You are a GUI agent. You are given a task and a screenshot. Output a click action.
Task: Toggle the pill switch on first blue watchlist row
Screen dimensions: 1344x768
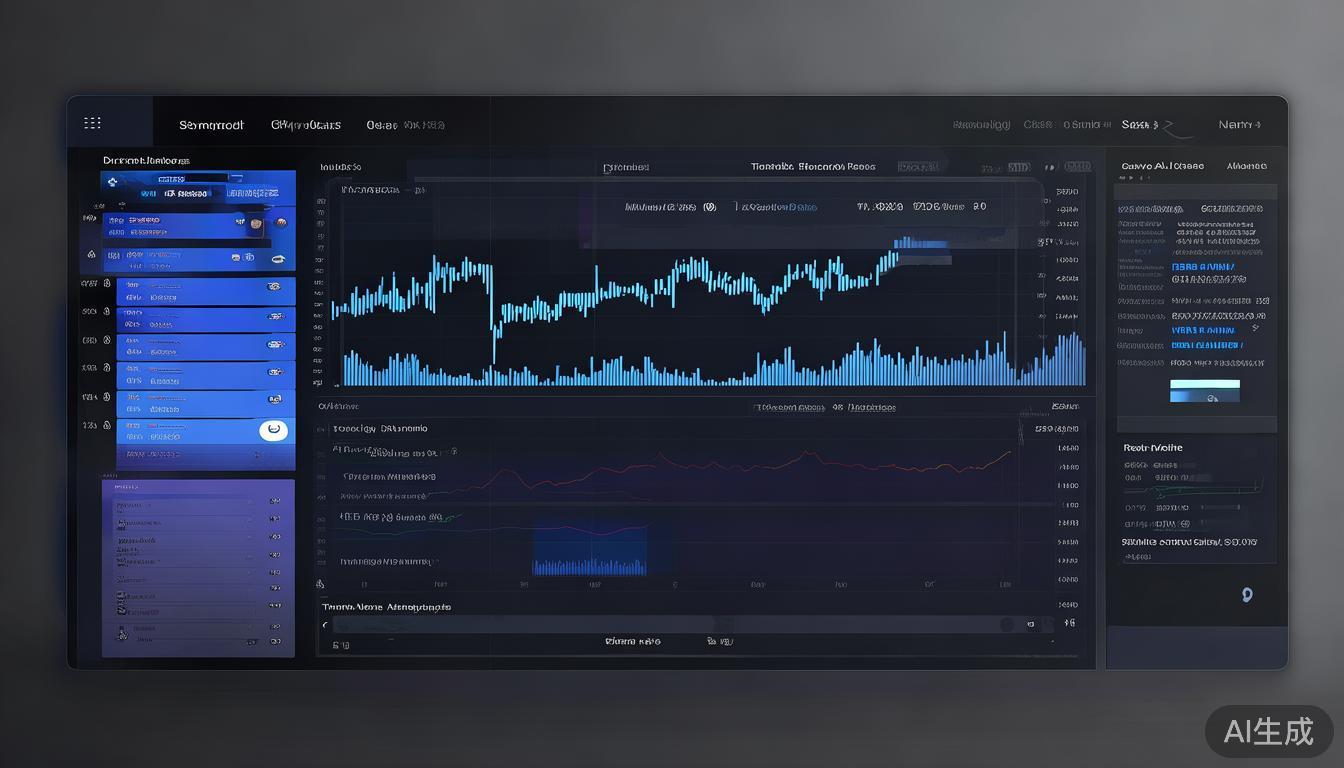tap(273, 287)
